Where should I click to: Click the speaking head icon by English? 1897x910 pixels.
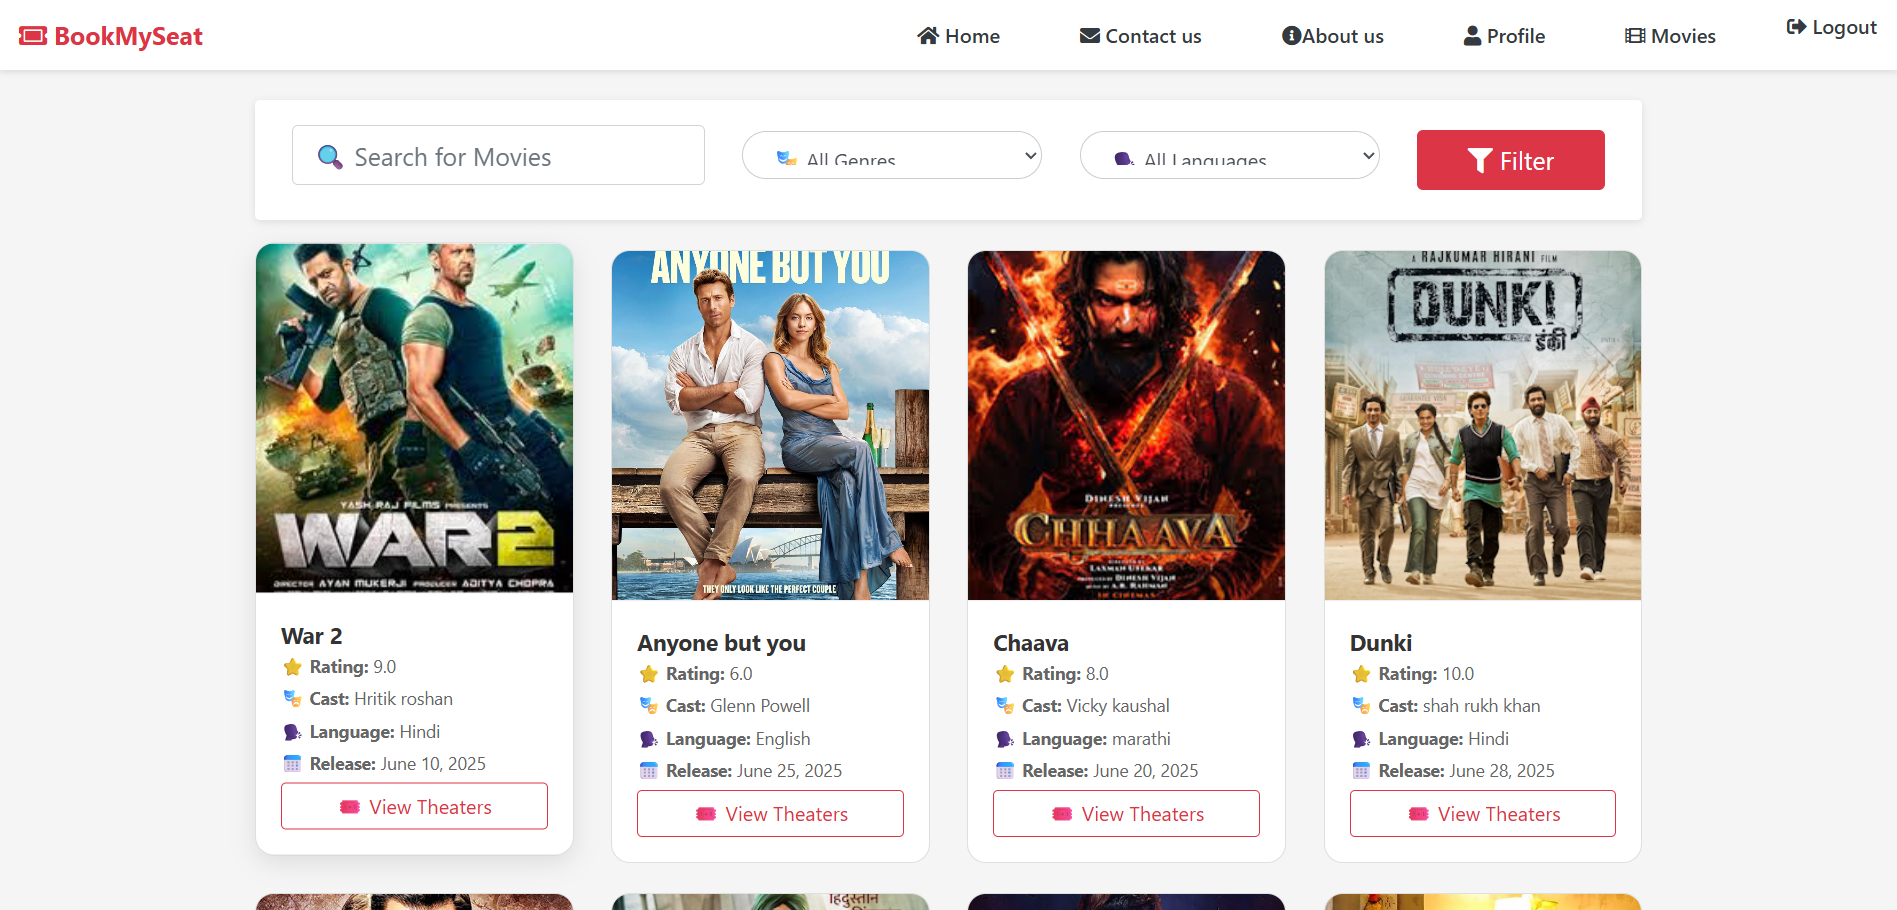pos(648,739)
